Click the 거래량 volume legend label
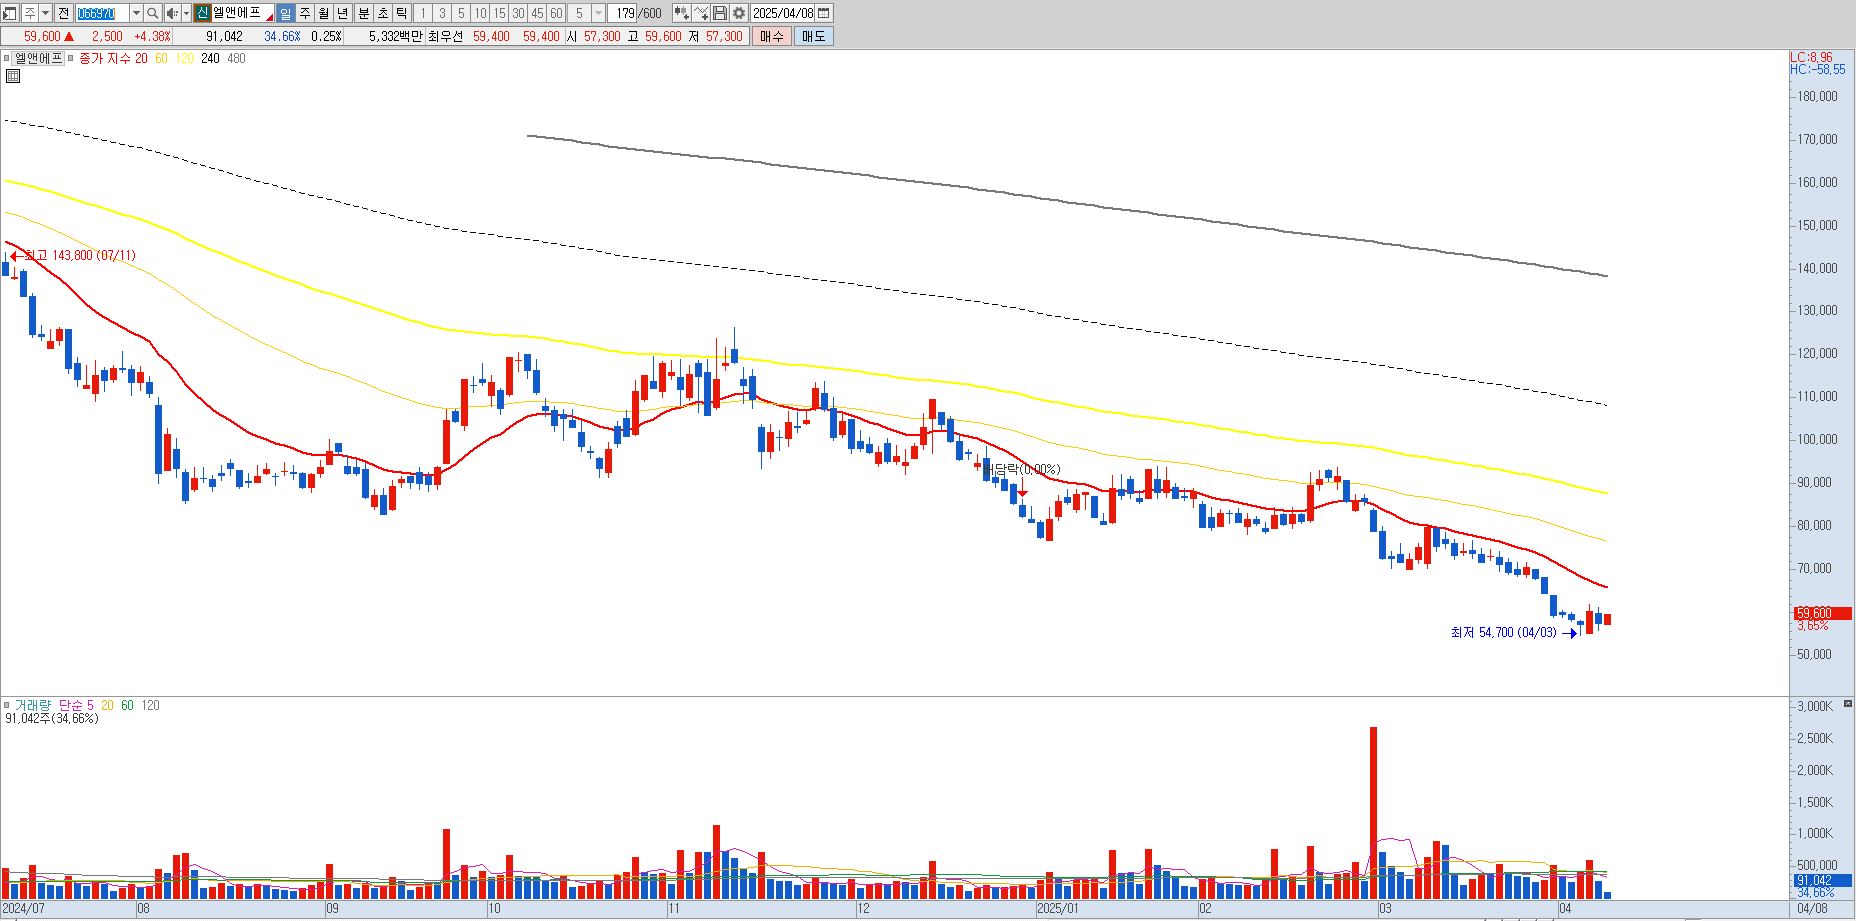 coord(32,705)
